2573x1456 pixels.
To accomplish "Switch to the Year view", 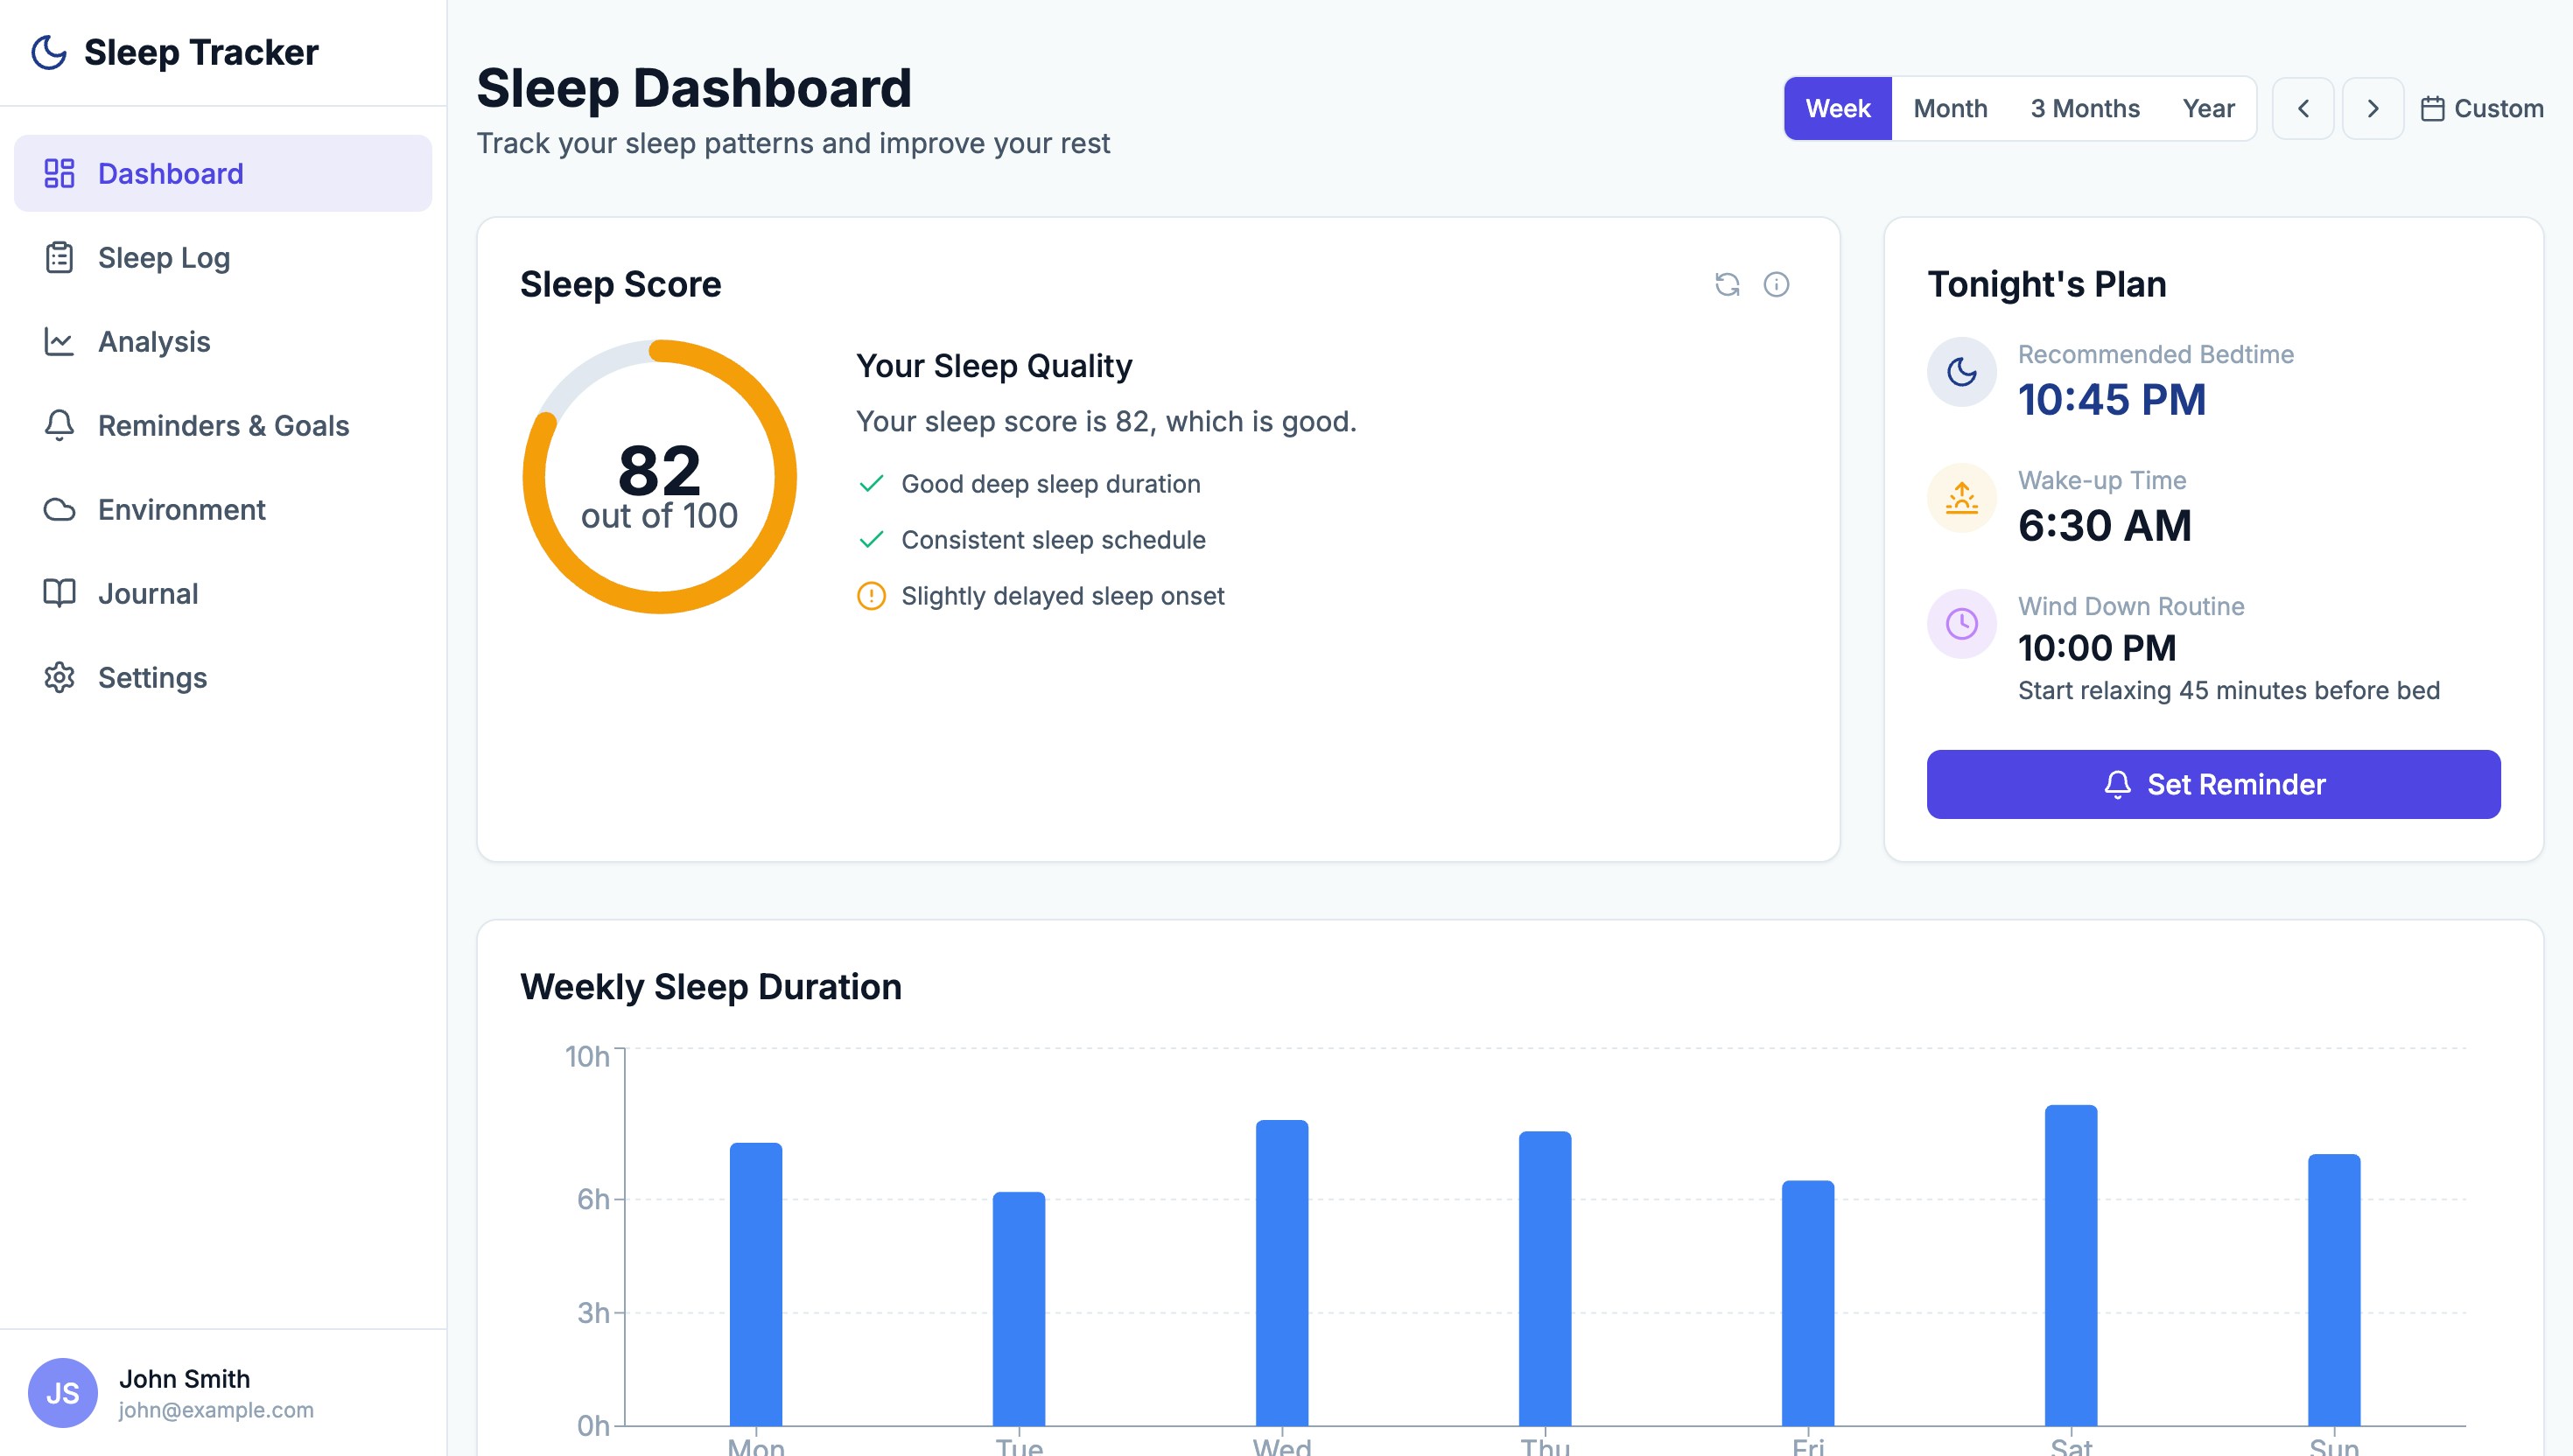I will pyautogui.click(x=2209, y=108).
